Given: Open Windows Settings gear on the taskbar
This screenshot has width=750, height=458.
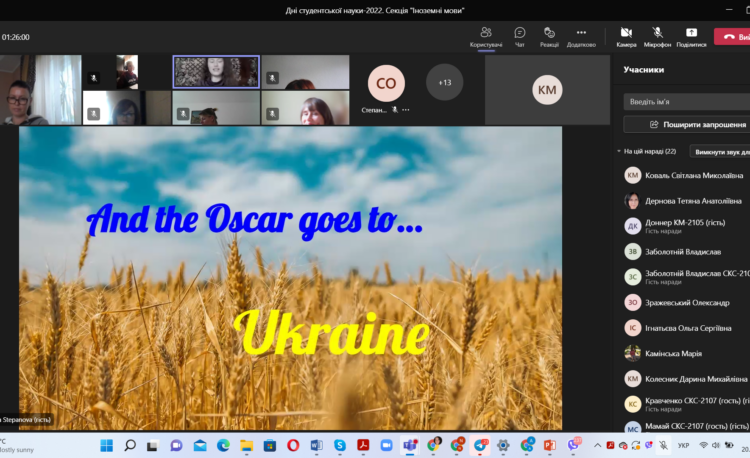Looking at the screenshot, I should 503,446.
